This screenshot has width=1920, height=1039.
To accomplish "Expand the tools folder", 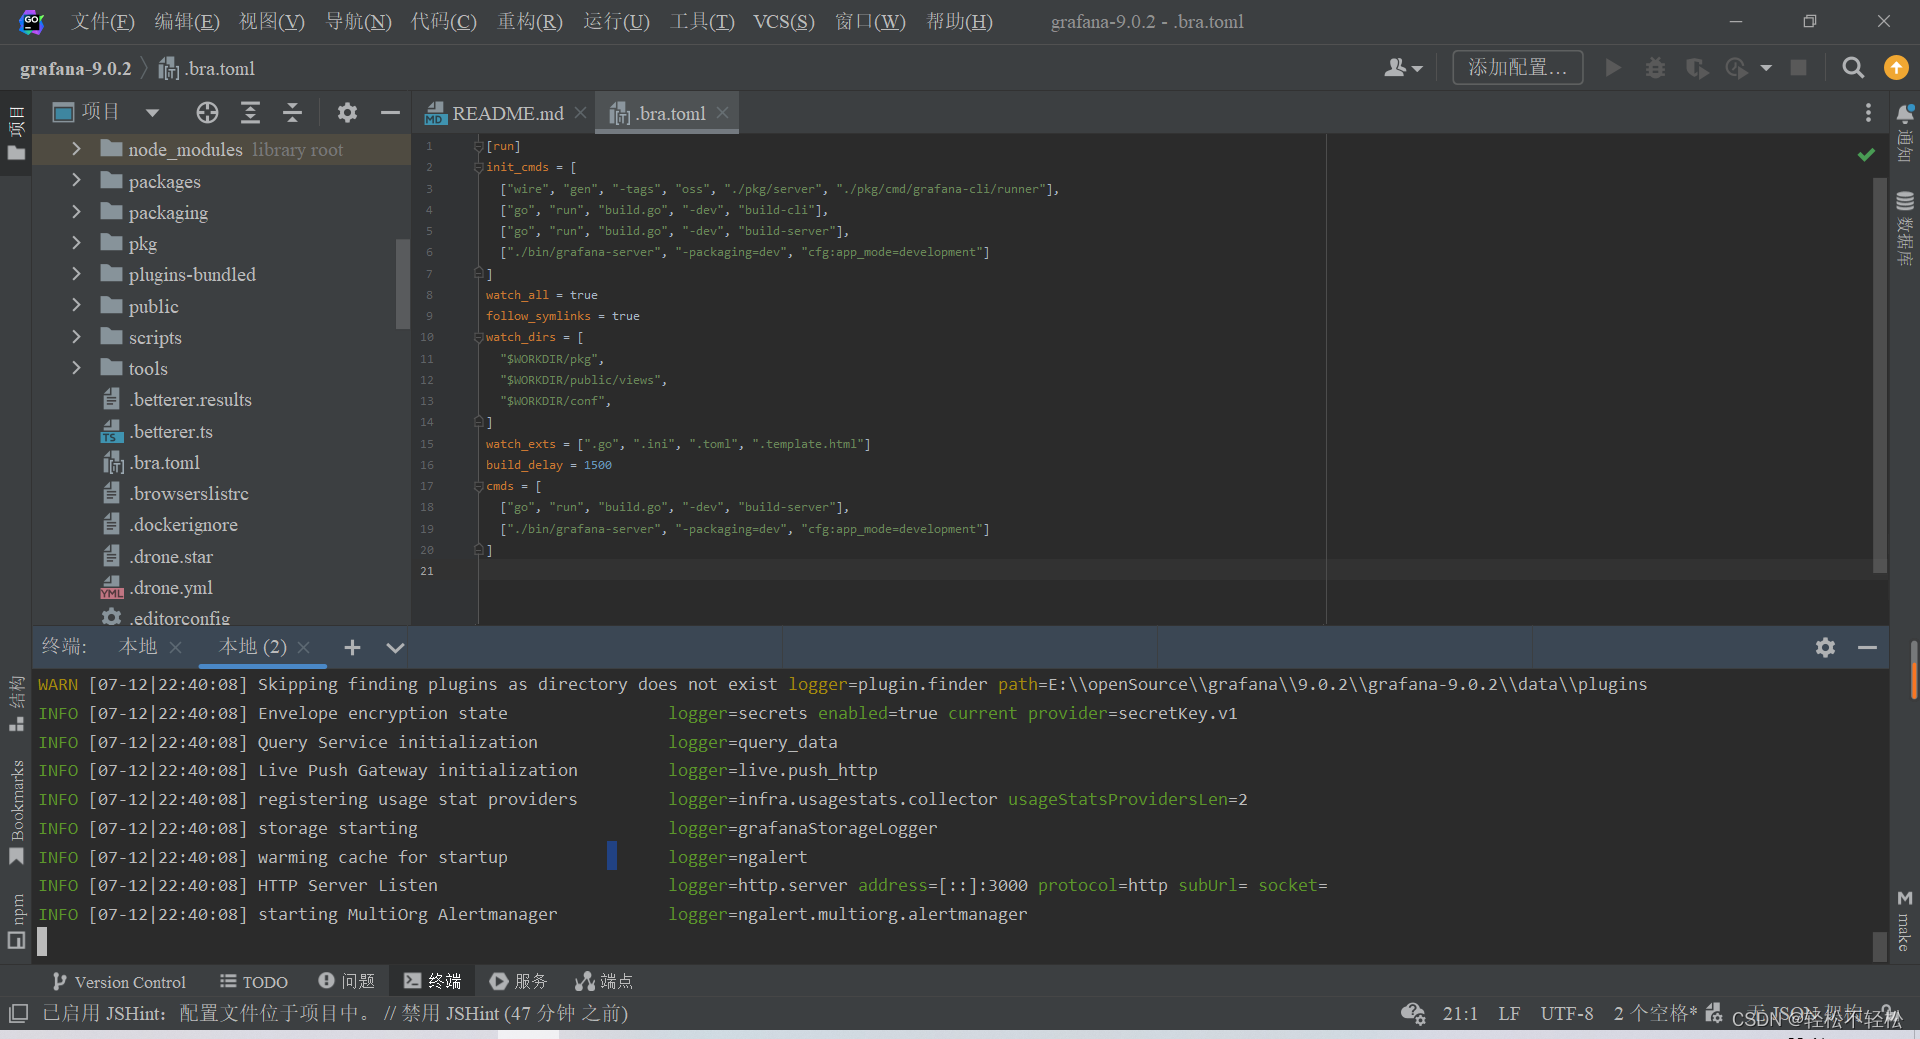I will coord(76,368).
